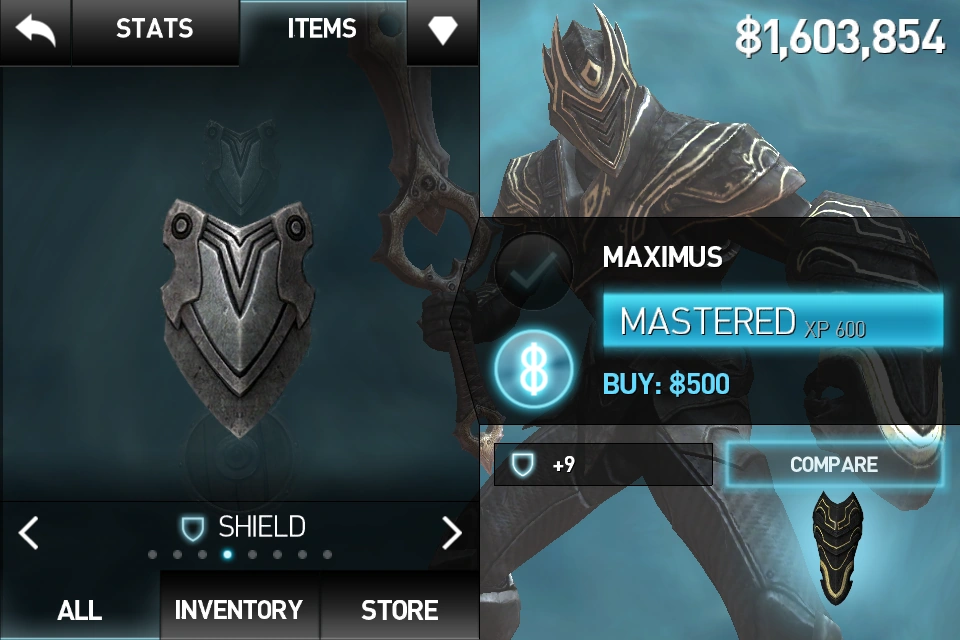Select the first page indicator dot

(152, 555)
